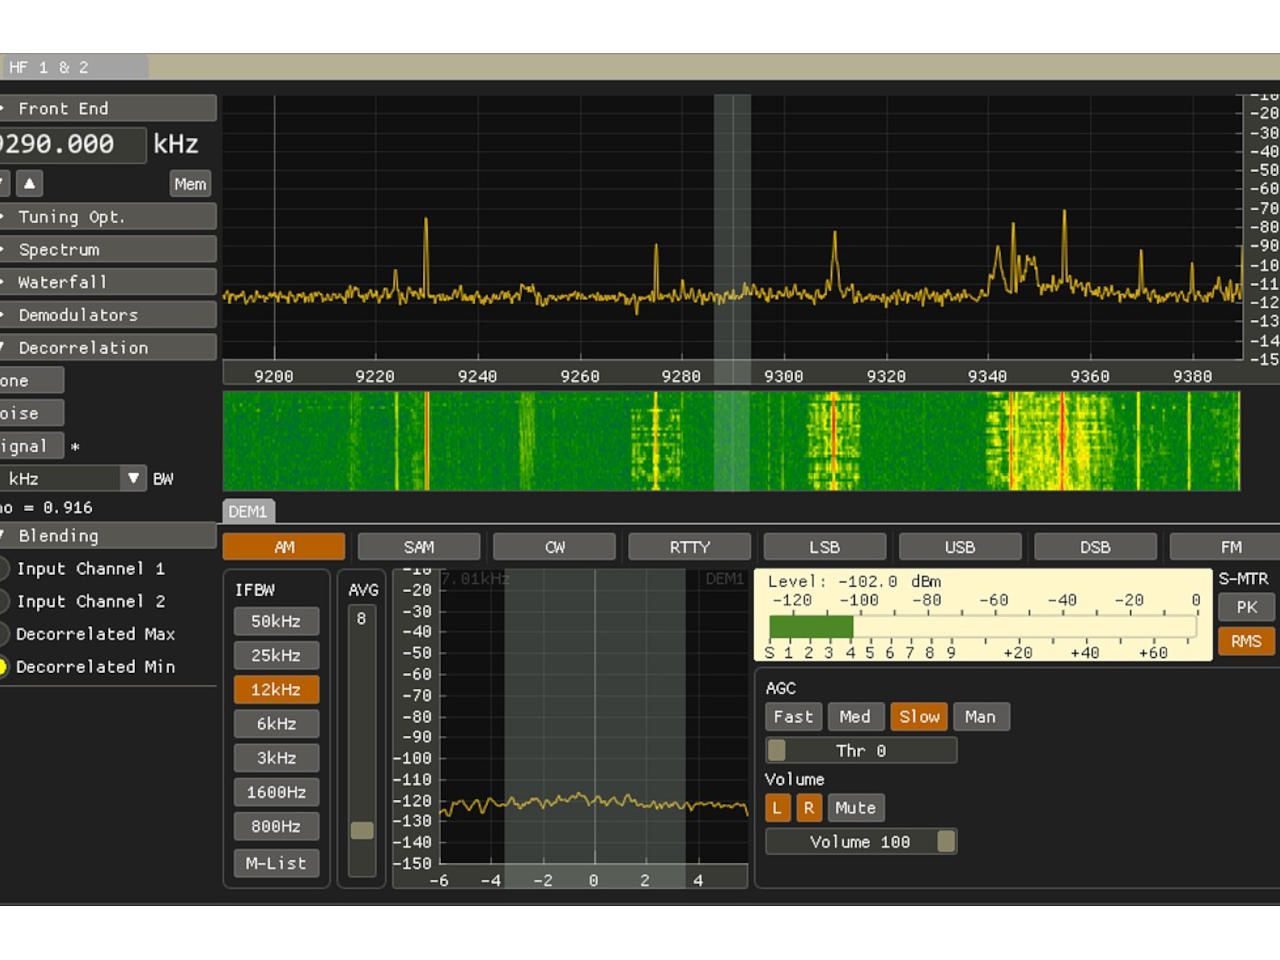Choose the 800Hz IF bandwidth
Viewport: 1280px width, 960px height.
tap(276, 826)
